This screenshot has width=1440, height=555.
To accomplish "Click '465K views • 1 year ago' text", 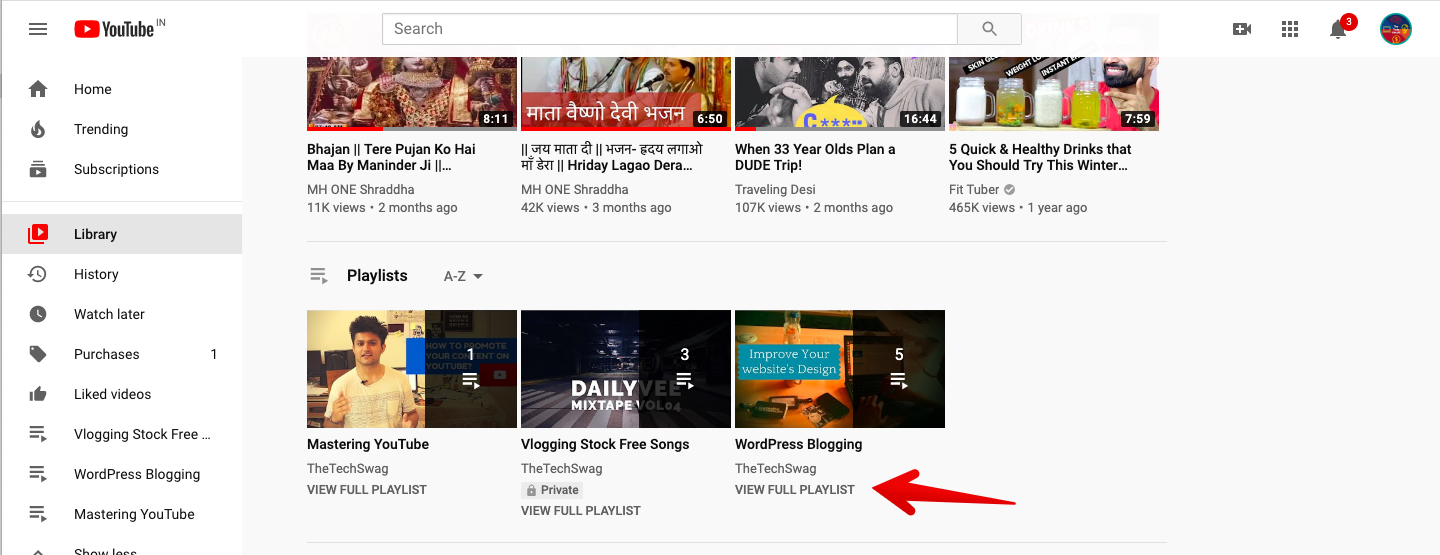I will click(x=1018, y=208).
